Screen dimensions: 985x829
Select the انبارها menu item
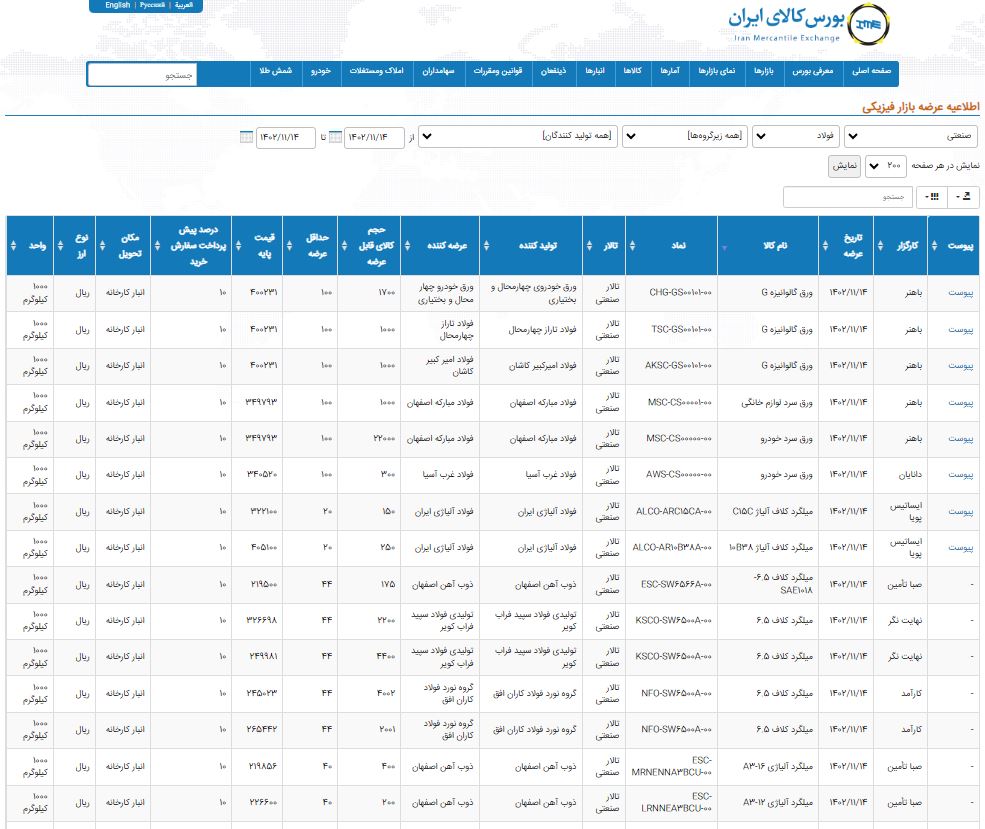click(595, 71)
